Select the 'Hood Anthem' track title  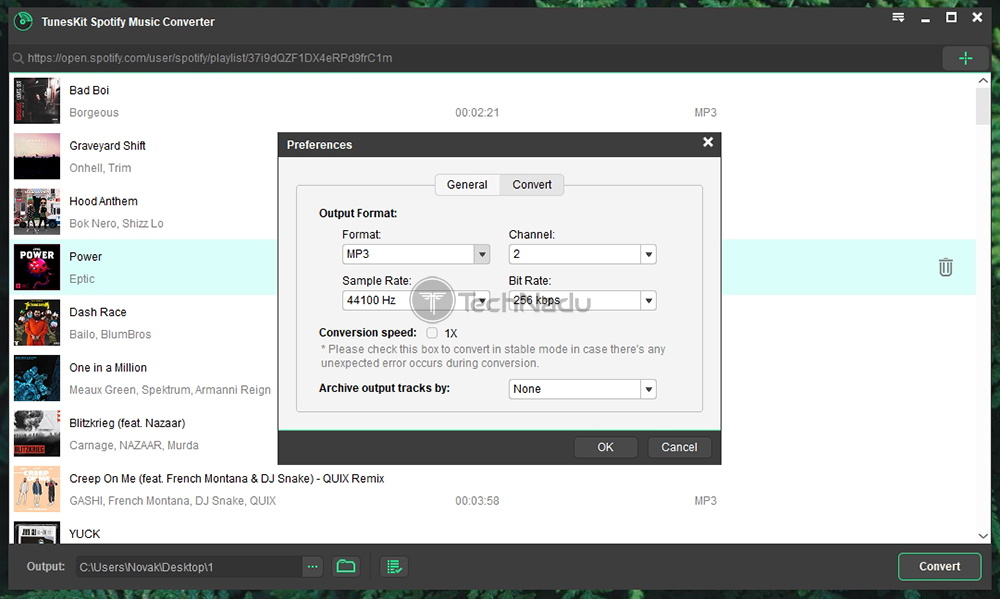click(x=103, y=202)
